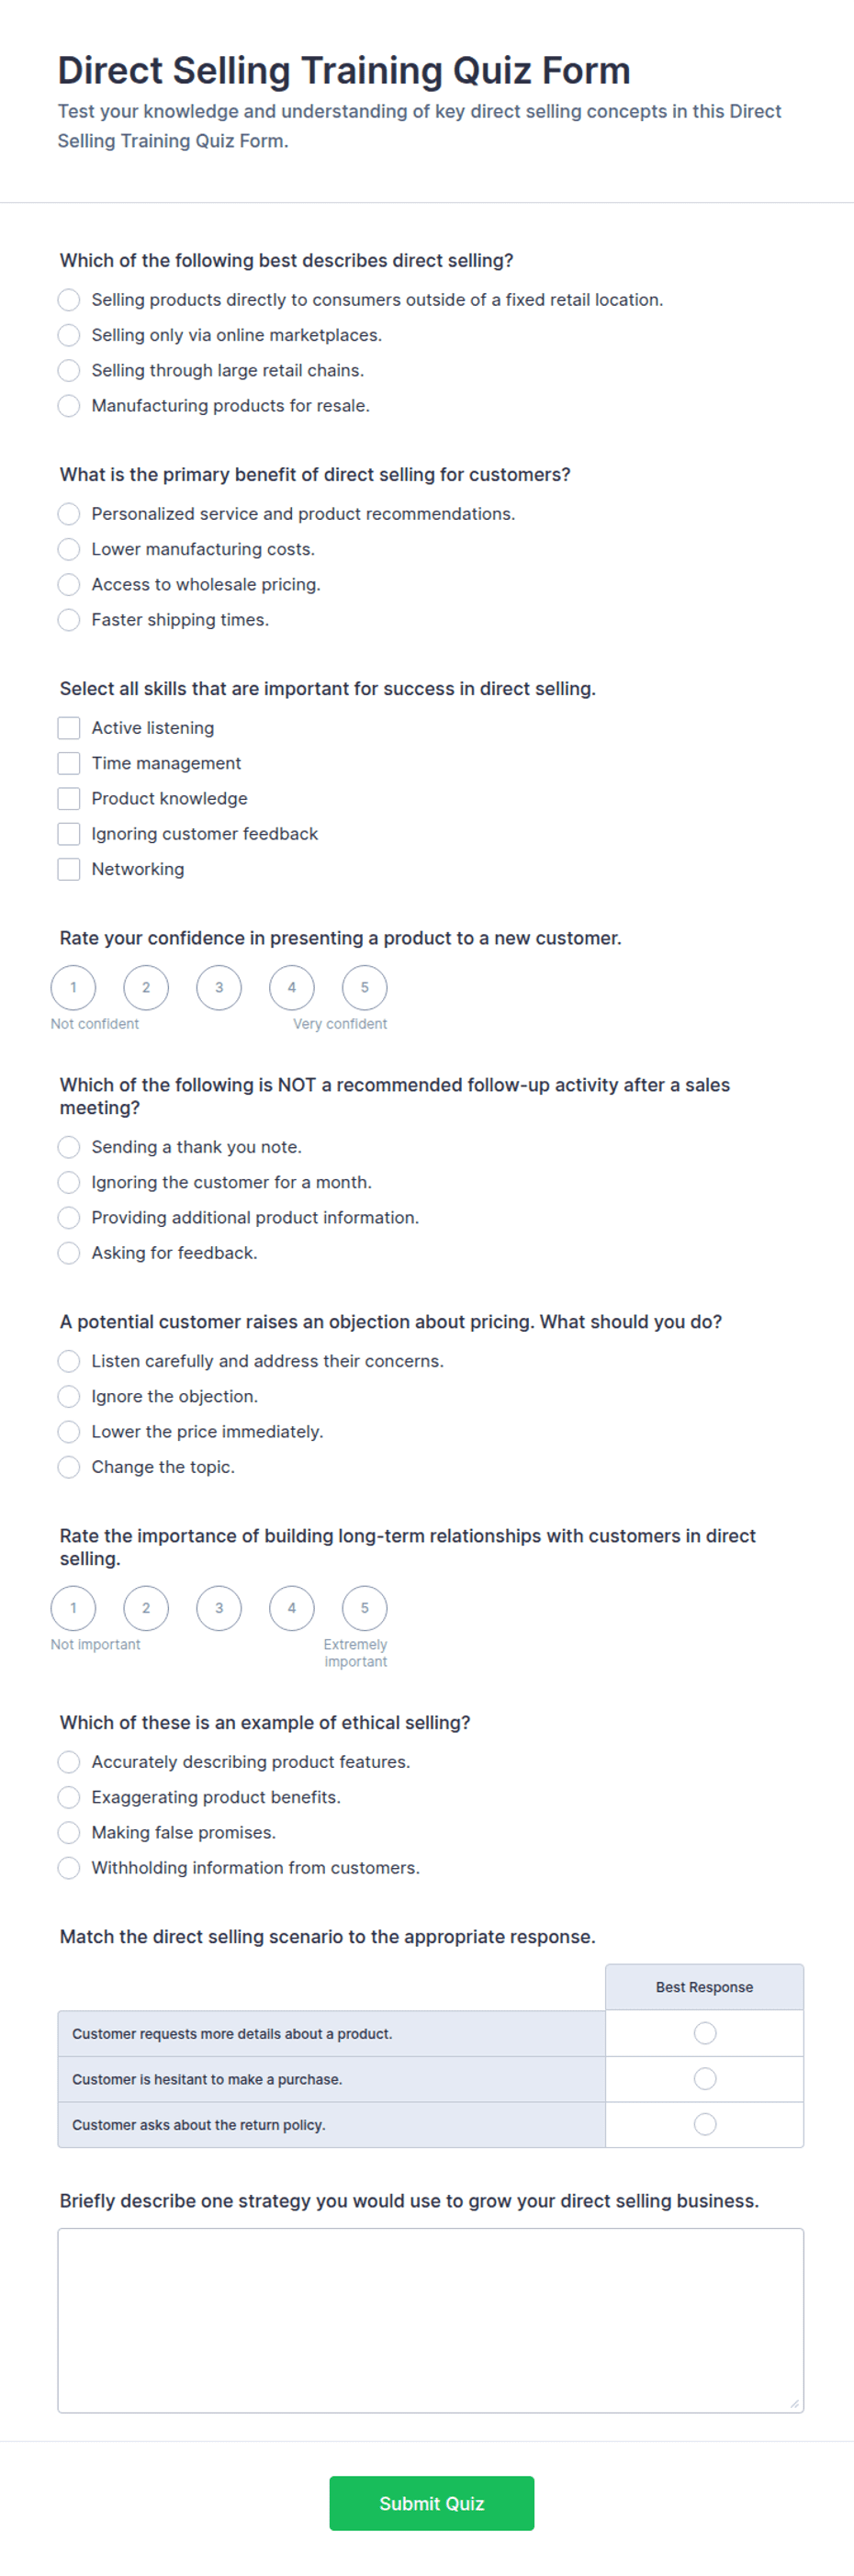Image resolution: width=854 pixels, height=2576 pixels.
Task: Enable the Networking checkbox
Action: 69,869
